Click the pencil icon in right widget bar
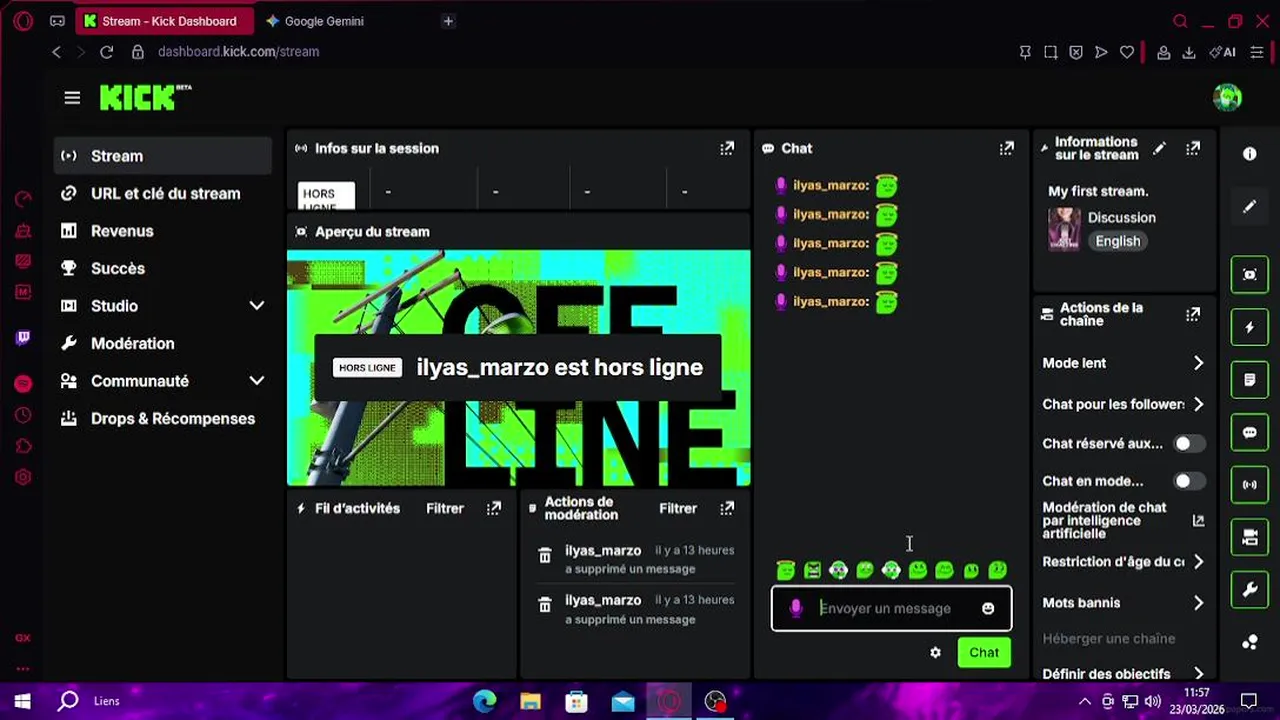Image resolution: width=1280 pixels, height=720 pixels. coord(1250,207)
